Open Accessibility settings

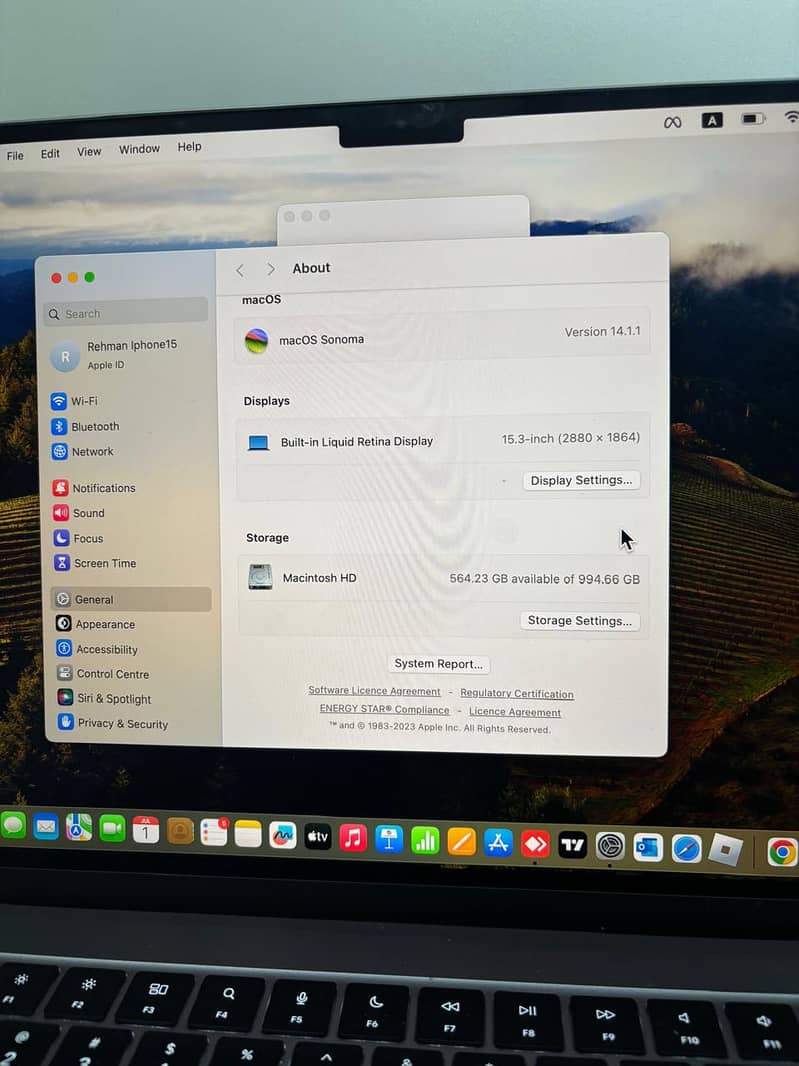pyautogui.click(x=98, y=649)
